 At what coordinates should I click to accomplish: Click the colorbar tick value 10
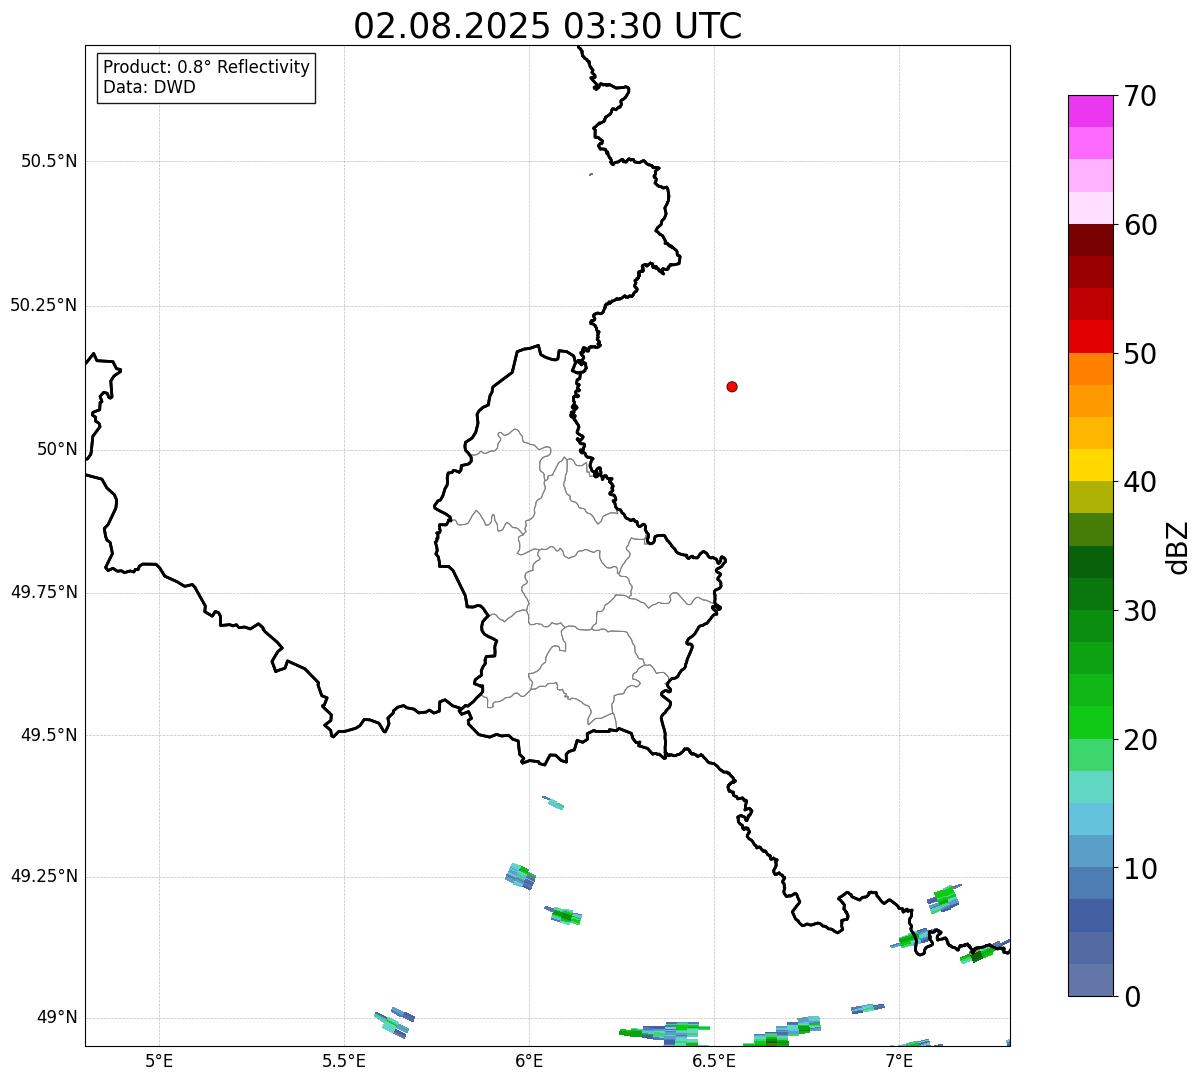click(1140, 868)
